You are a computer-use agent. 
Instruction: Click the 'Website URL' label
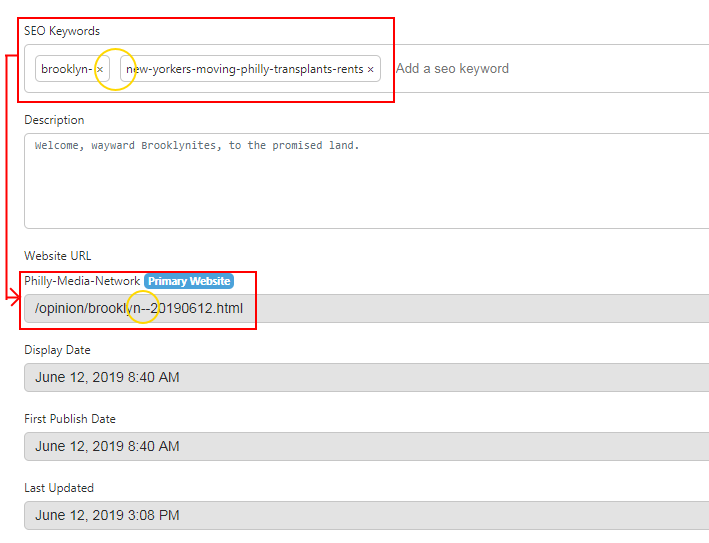pyautogui.click(x=58, y=256)
